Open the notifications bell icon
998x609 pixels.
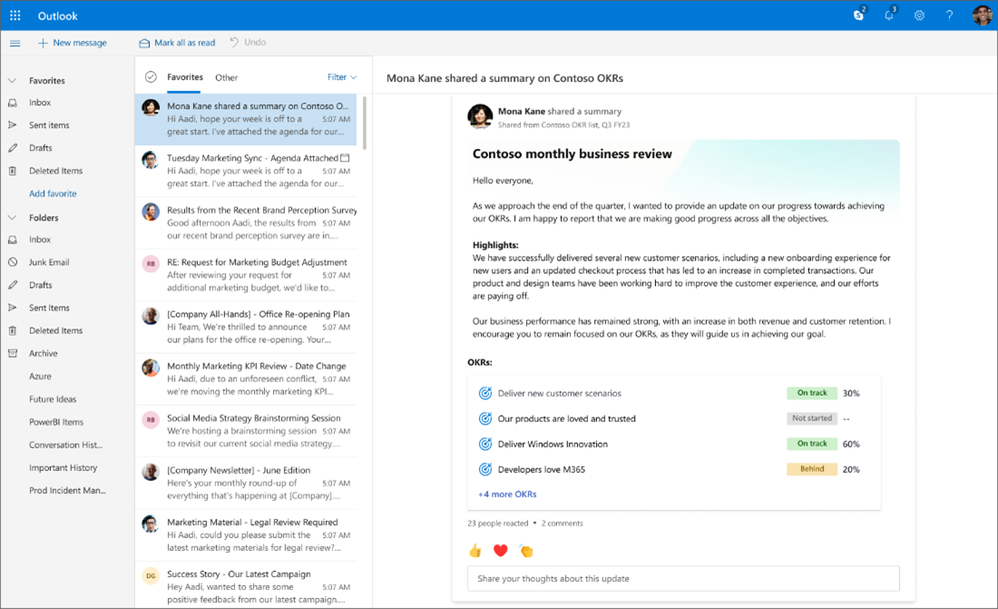889,15
